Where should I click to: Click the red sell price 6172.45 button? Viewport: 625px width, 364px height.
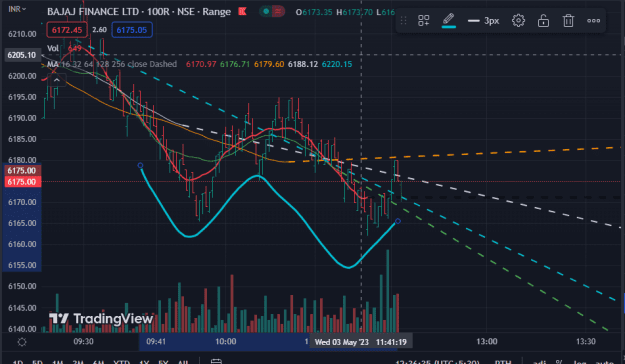(67, 30)
